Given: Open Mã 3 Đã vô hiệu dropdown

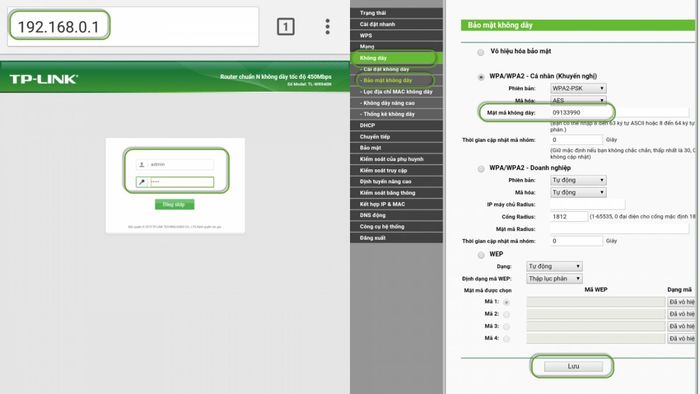Looking at the screenshot, I should pos(682,326).
